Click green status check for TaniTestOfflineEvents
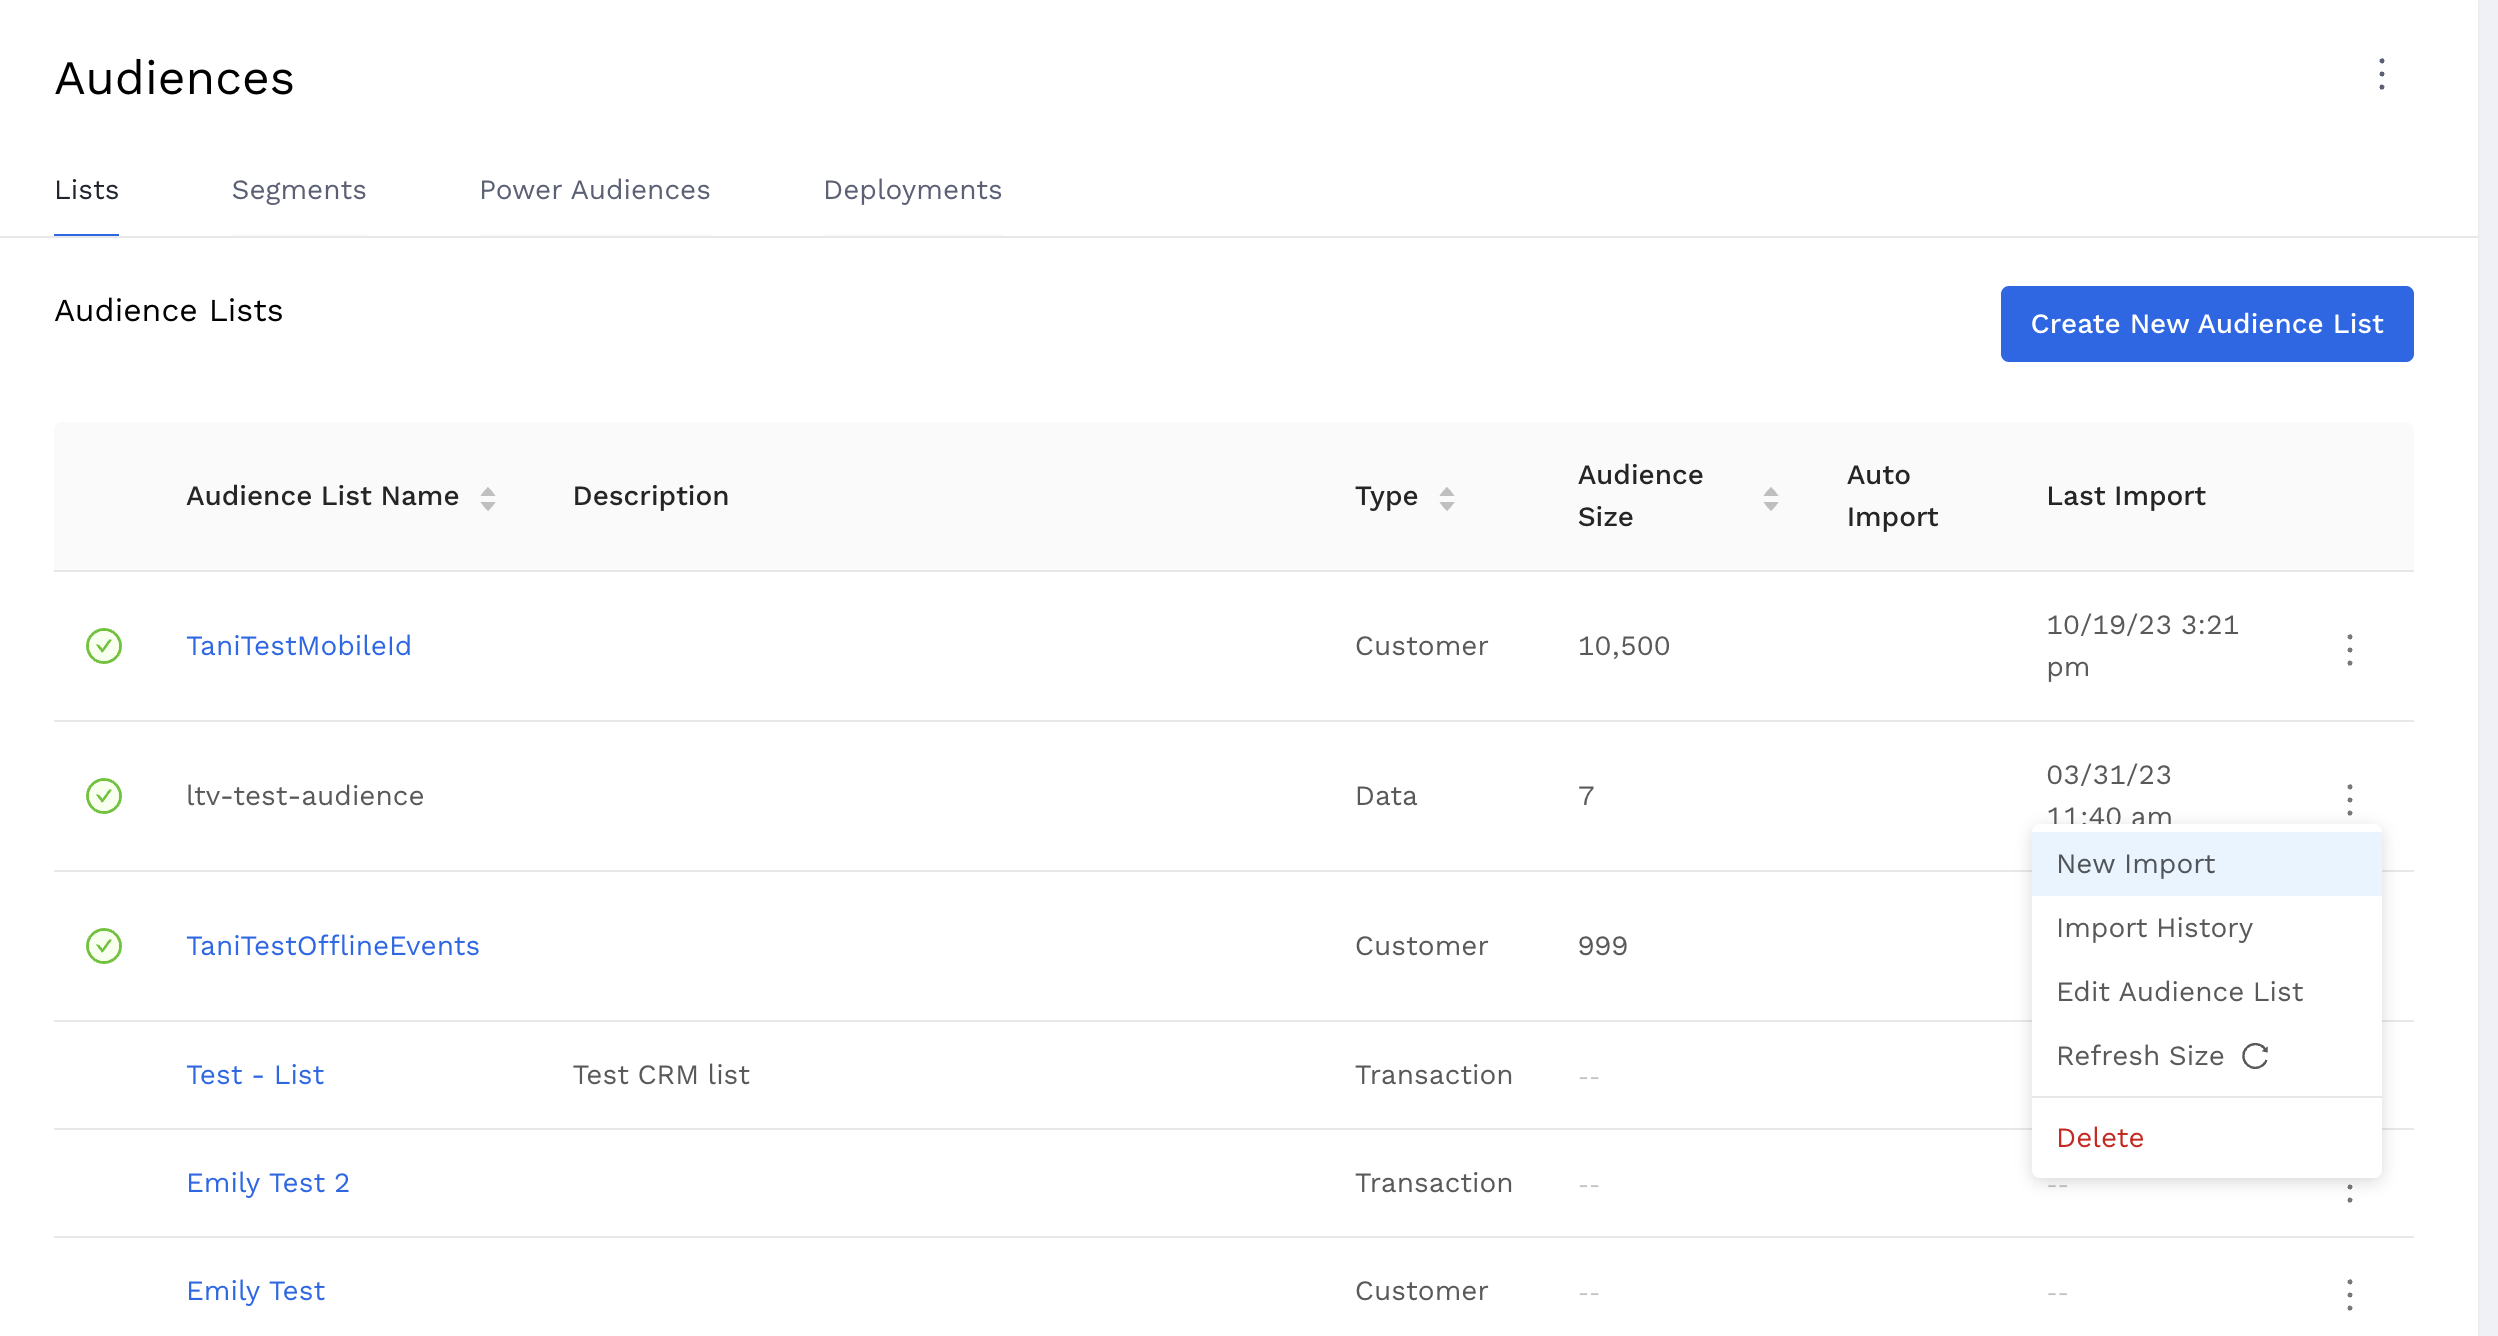This screenshot has width=2498, height=1336. [104, 946]
